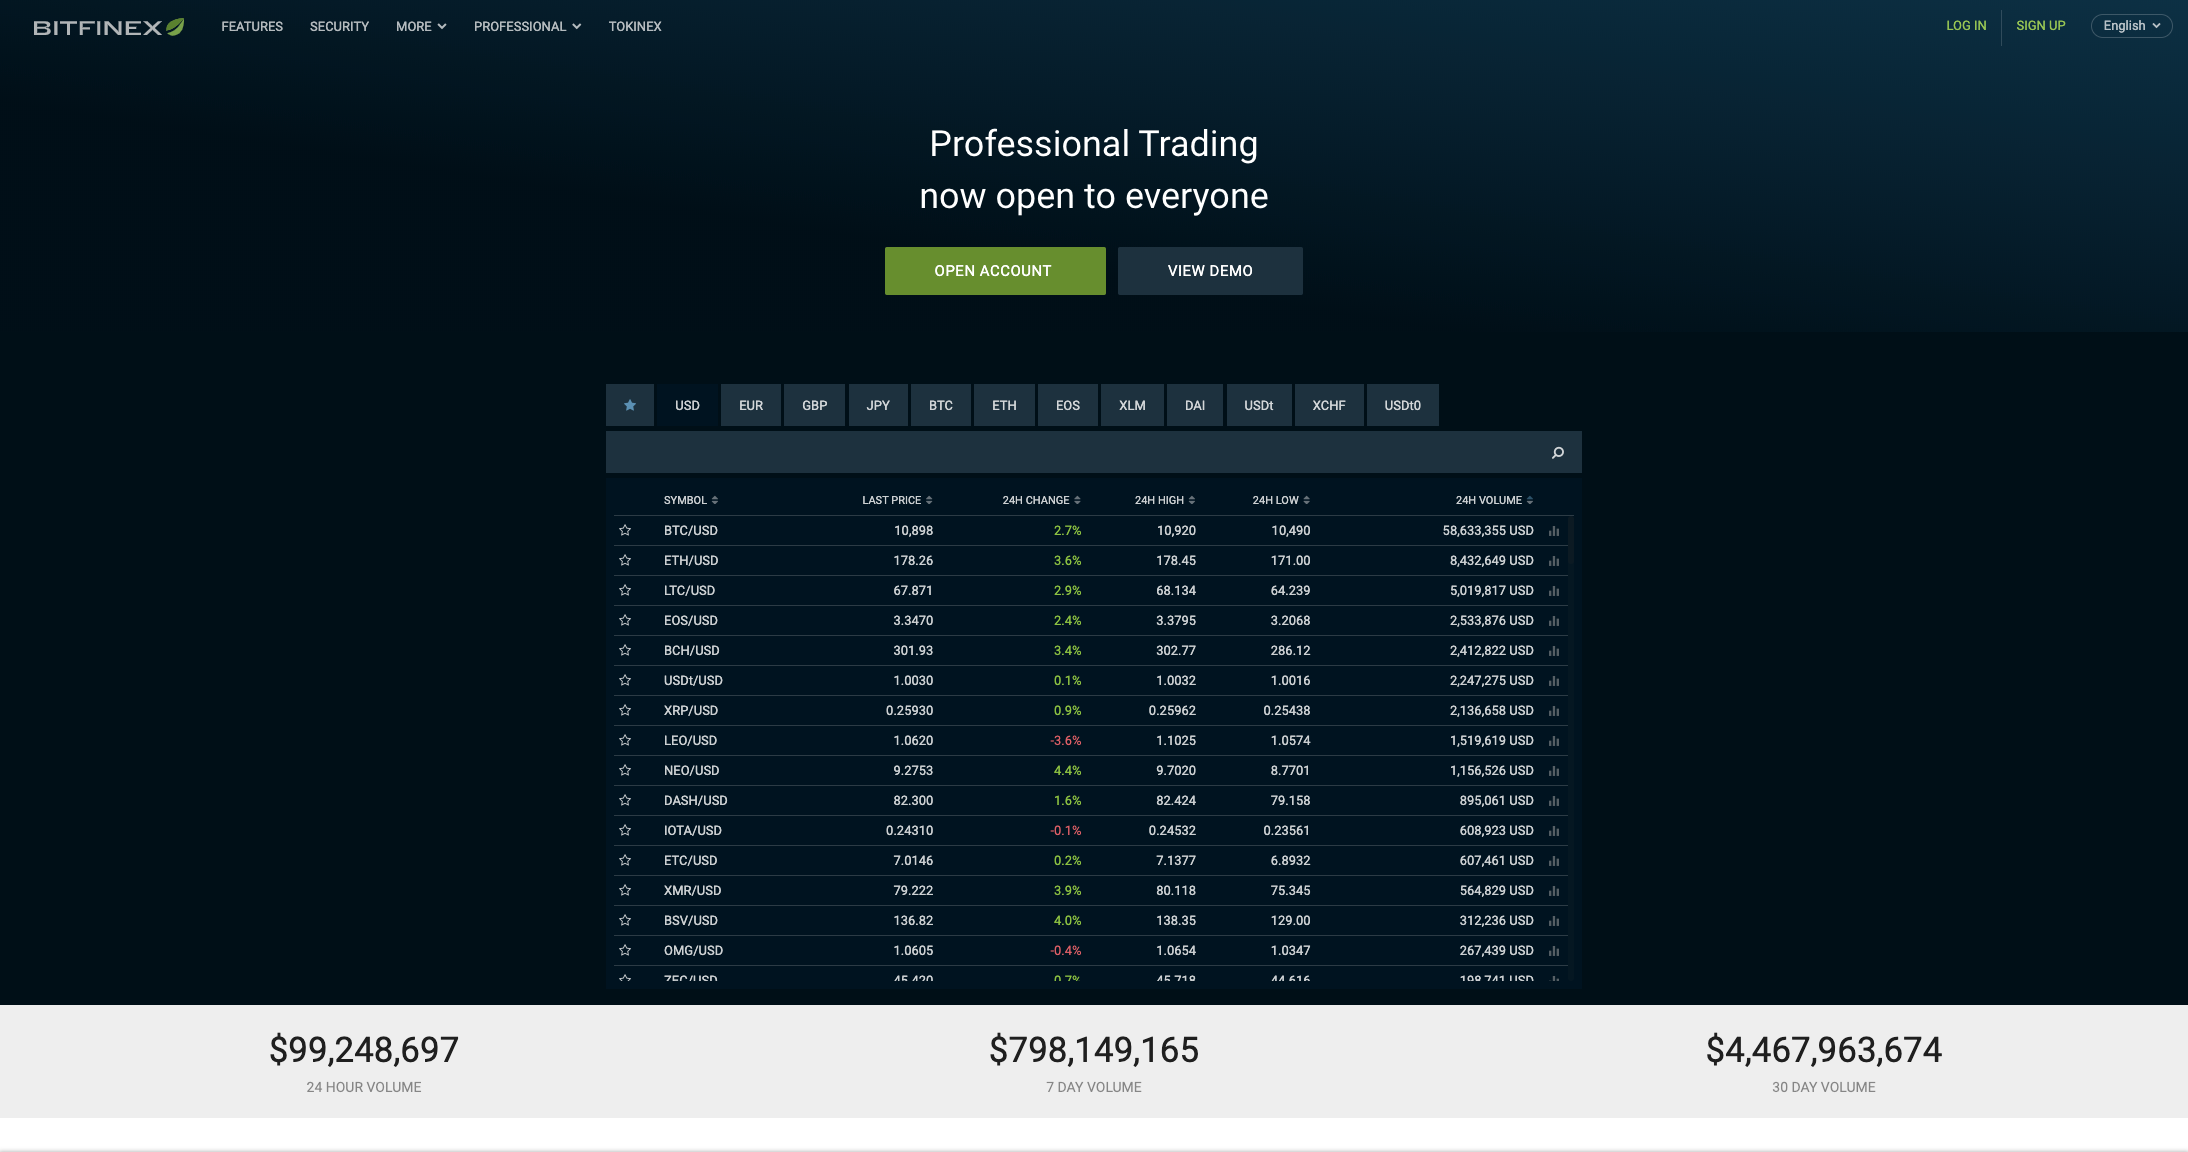Open the TOKINEX link

(x=635, y=27)
